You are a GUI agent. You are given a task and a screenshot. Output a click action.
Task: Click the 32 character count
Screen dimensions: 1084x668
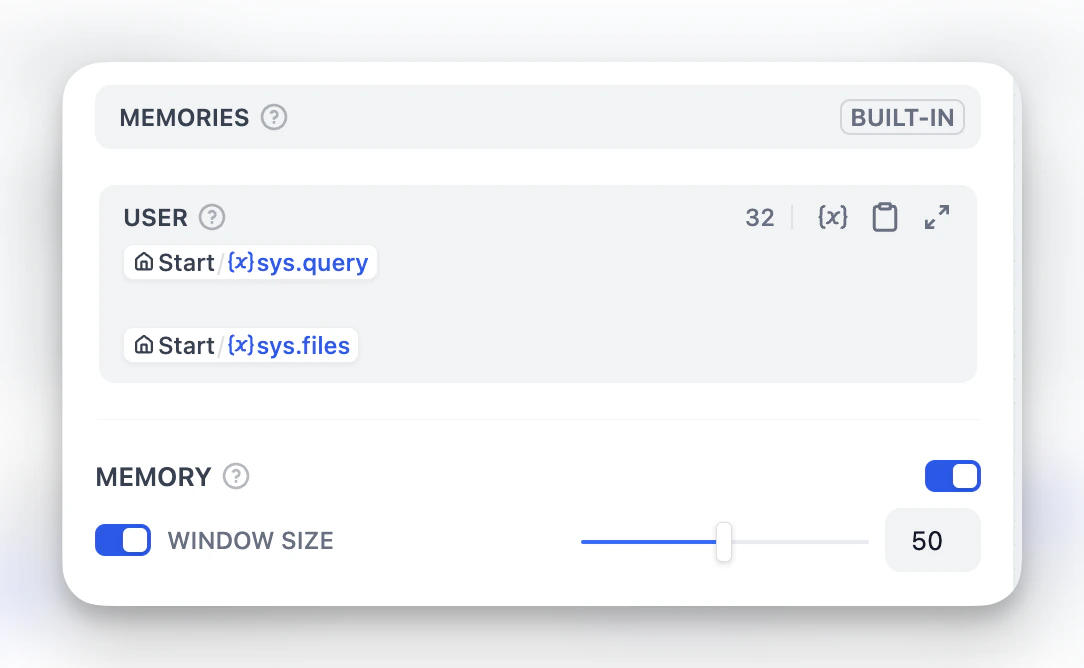coord(760,217)
